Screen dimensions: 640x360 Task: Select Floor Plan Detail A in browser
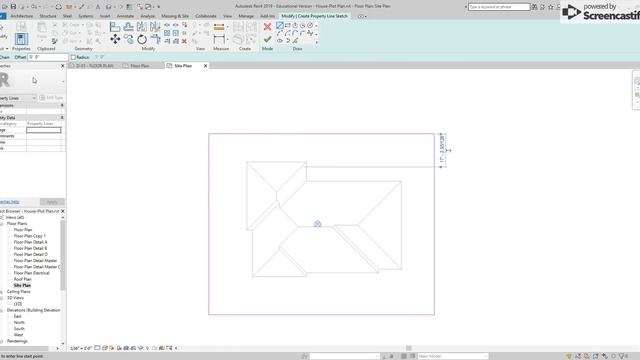click(30, 242)
